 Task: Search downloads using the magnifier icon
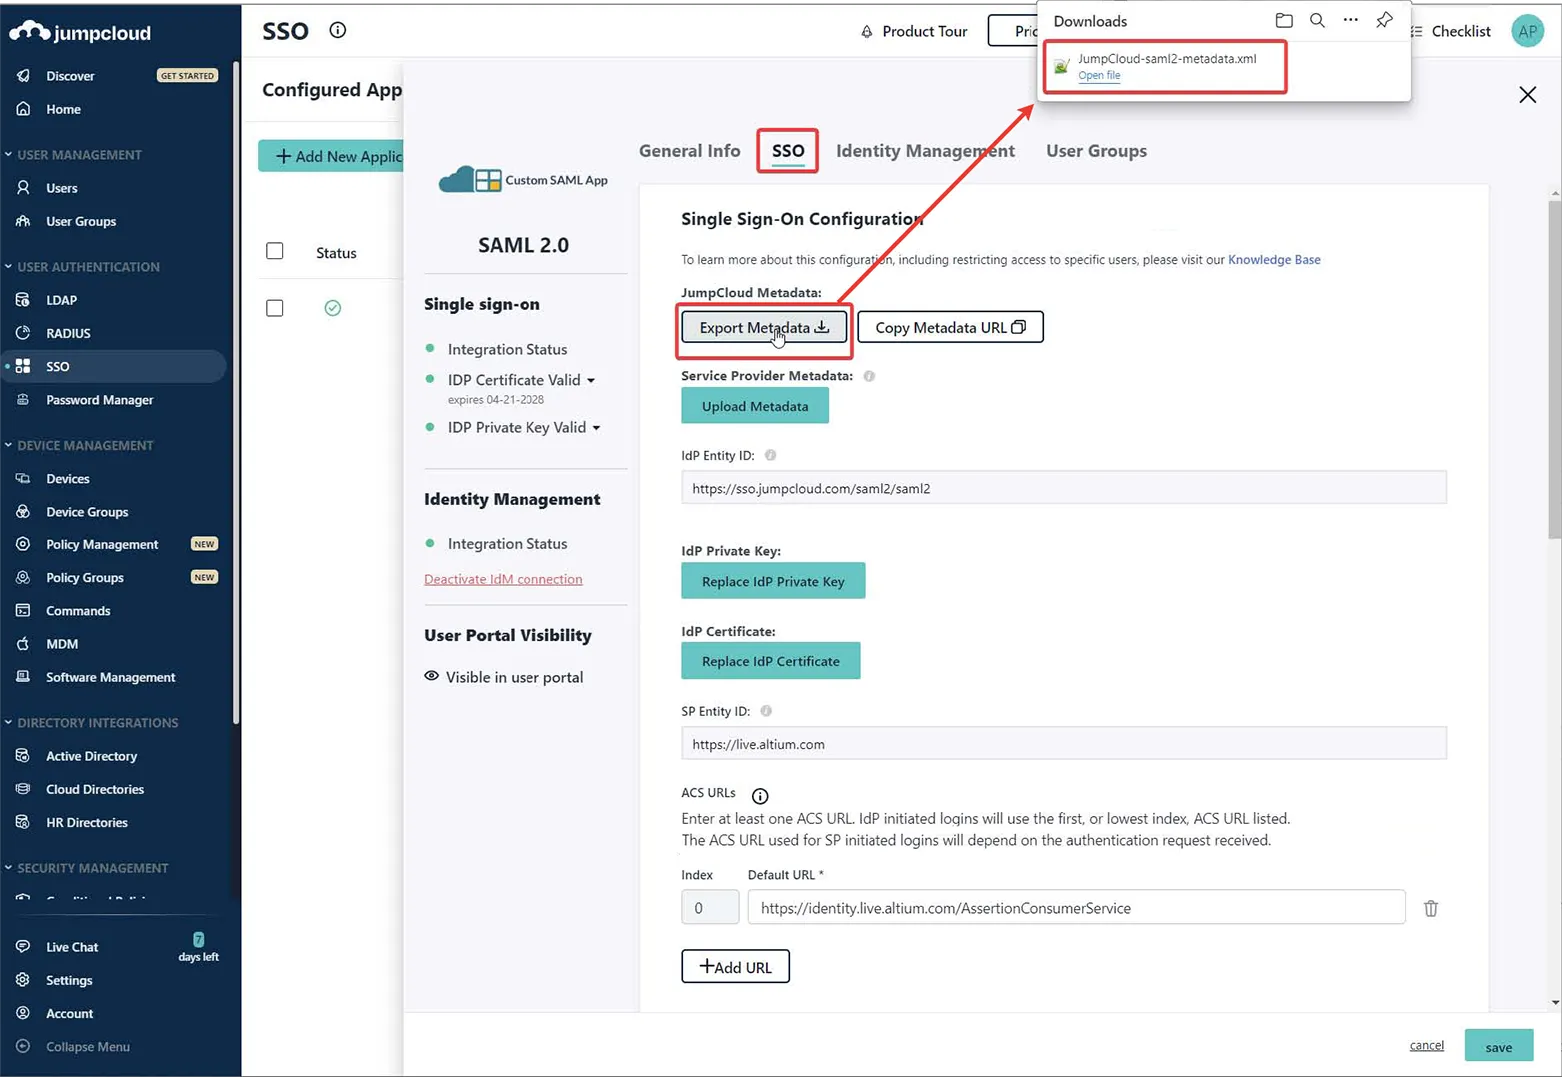pyautogui.click(x=1317, y=20)
